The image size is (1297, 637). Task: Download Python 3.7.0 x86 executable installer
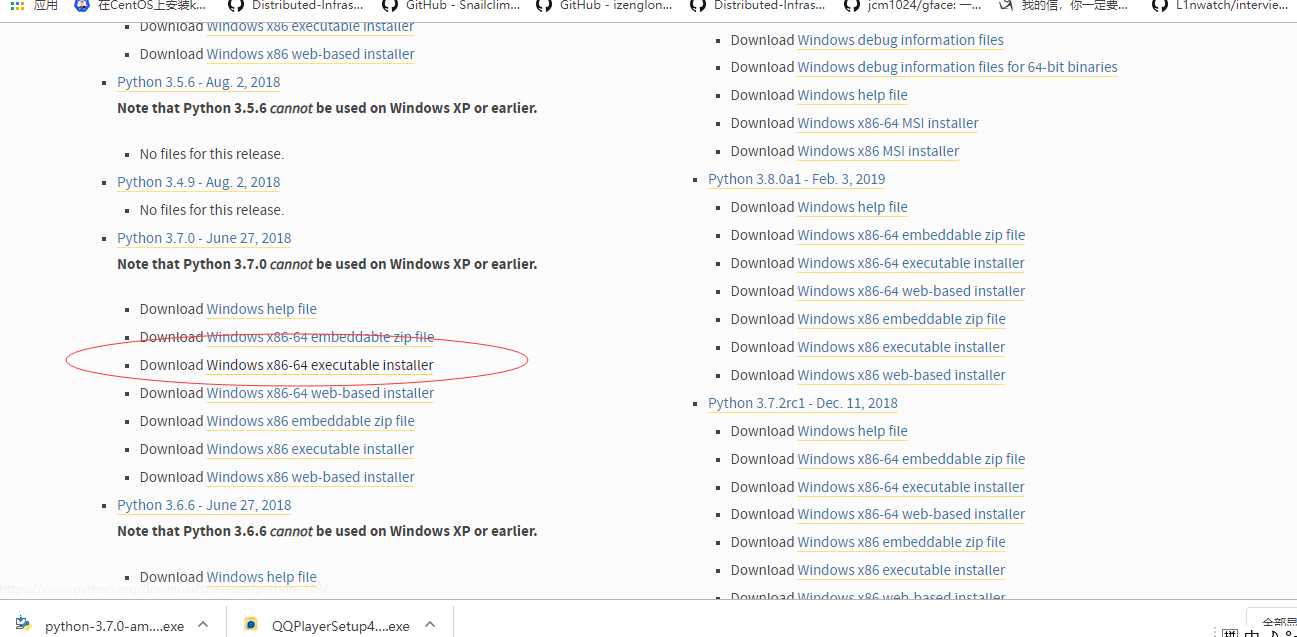310,449
